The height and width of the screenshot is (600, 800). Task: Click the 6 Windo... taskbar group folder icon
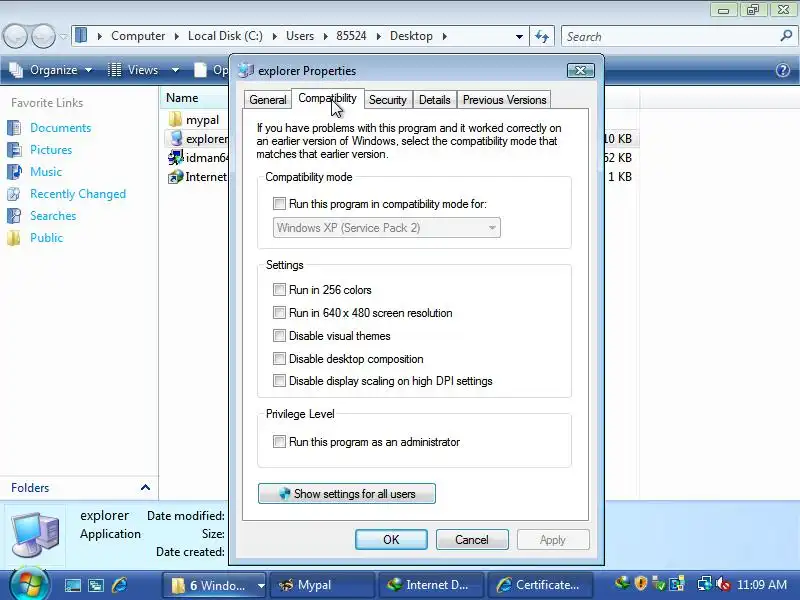tap(178, 585)
